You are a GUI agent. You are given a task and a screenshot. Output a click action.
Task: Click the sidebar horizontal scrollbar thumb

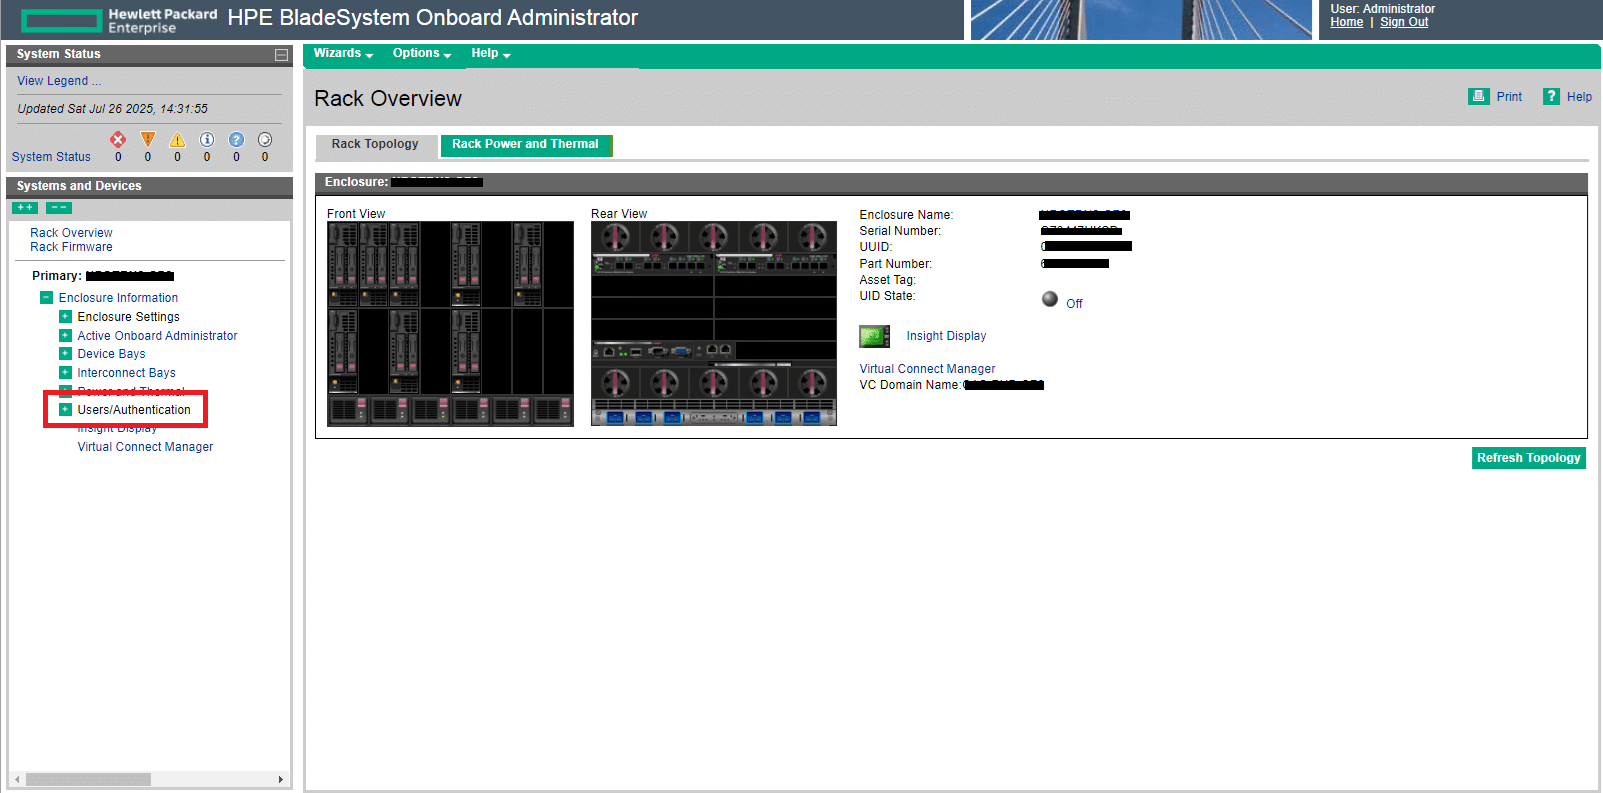coord(88,779)
